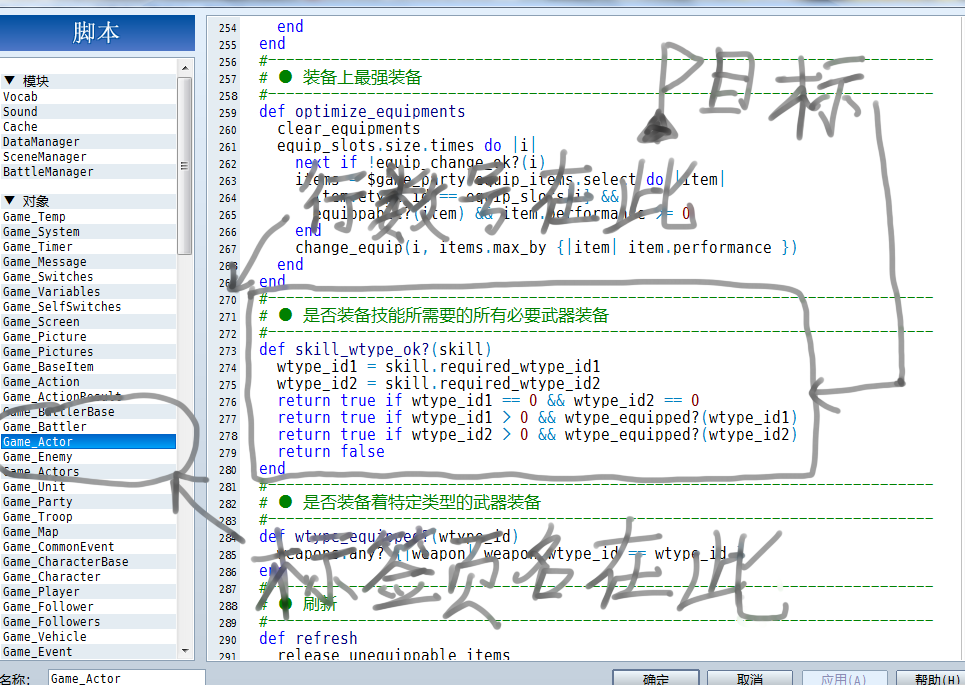Click line 290 def refresh

[x=308, y=638]
